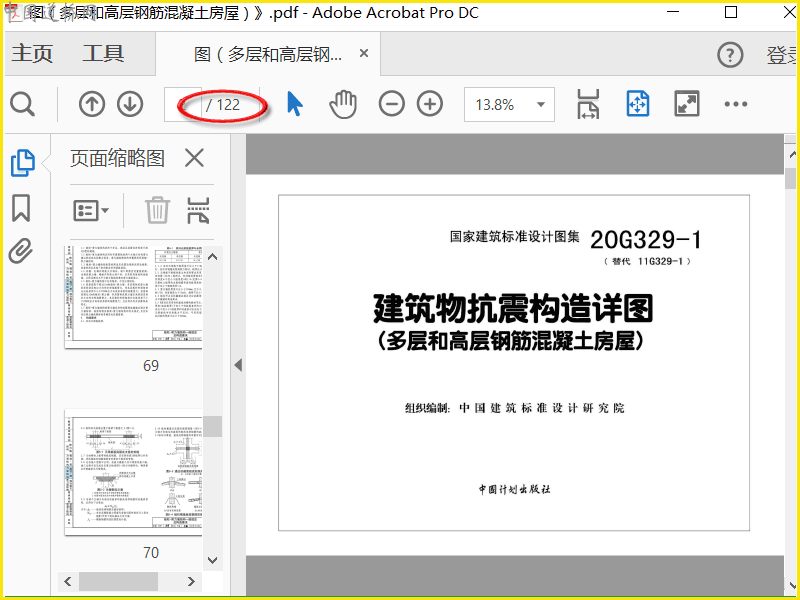The width and height of the screenshot is (800, 600).
Task: Click the code text 20G329-1
Action: pyautogui.click(x=646, y=240)
